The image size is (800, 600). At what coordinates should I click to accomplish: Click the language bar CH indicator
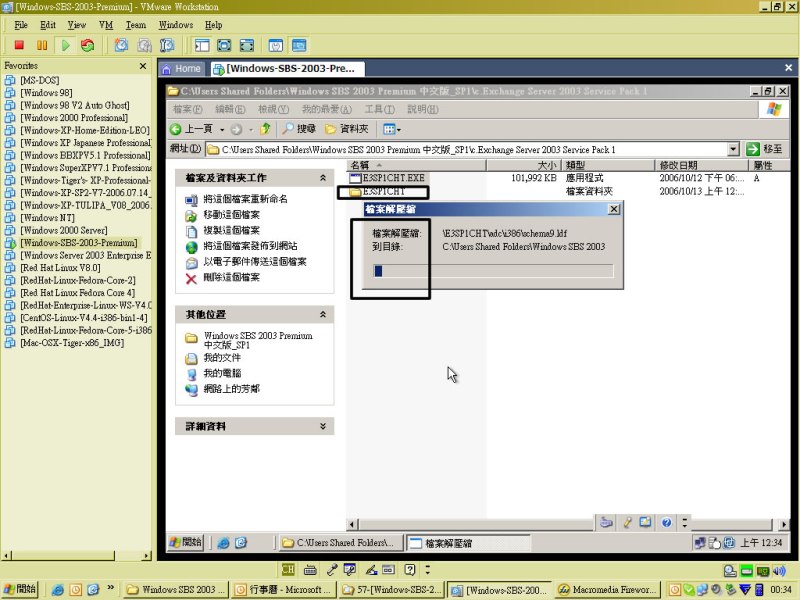[x=288, y=569]
